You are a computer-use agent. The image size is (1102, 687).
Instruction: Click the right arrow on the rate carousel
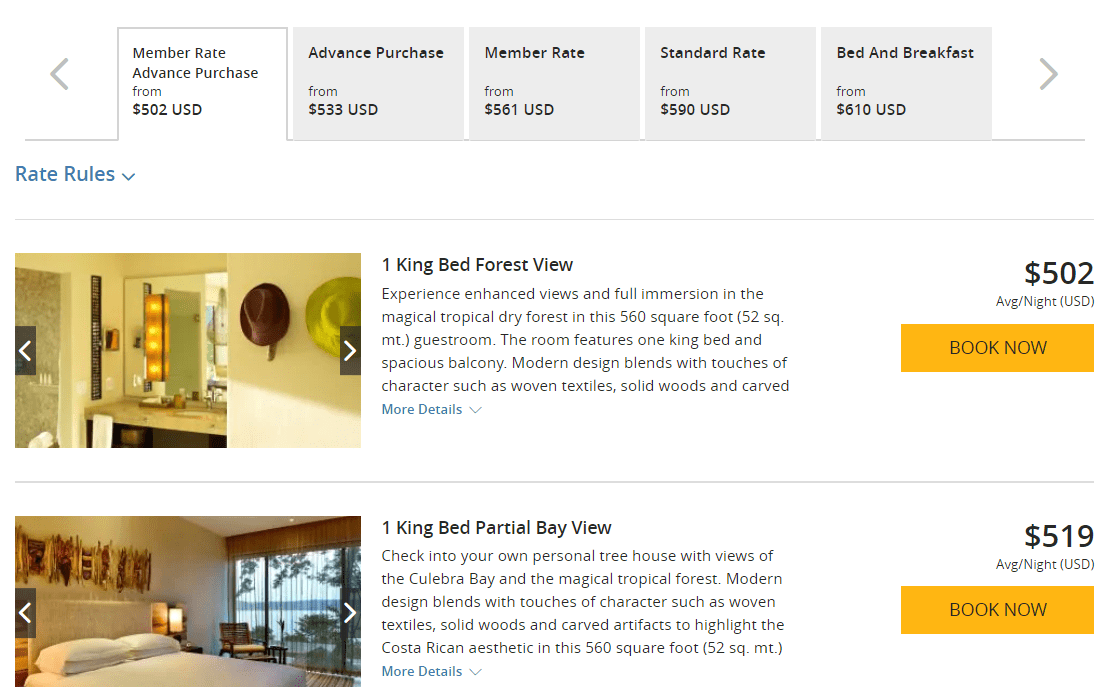pos(1047,73)
